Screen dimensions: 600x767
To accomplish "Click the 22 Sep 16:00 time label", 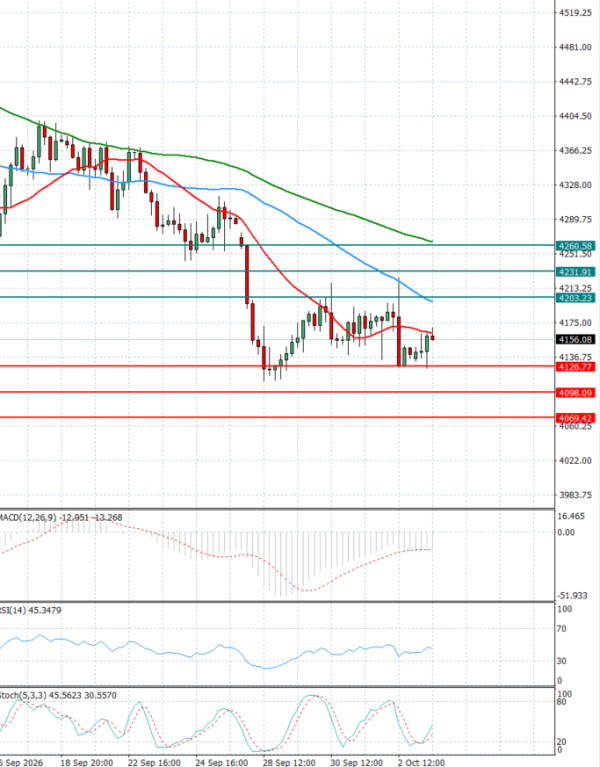I will pyautogui.click(x=155, y=763).
